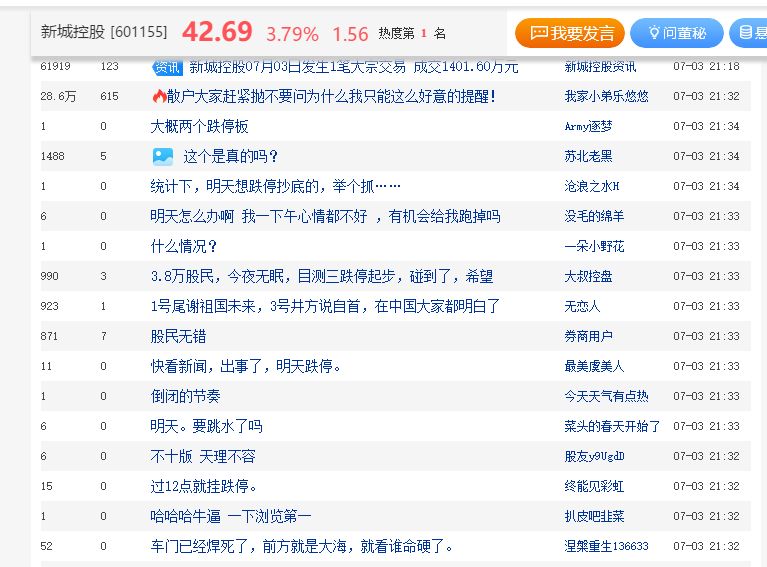
Task: Open the post 大概两个跌停板
Action: pos(199,126)
